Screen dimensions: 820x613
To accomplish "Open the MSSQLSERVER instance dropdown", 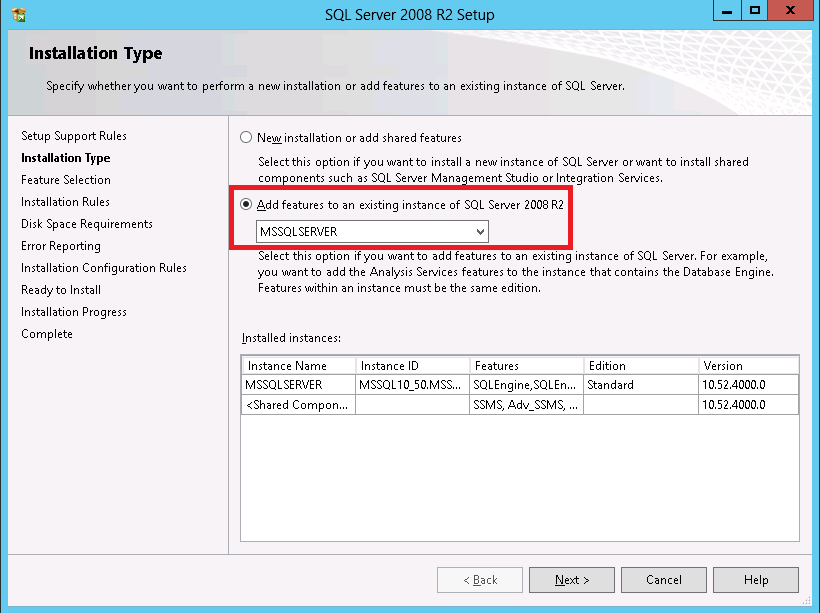I will tap(372, 232).
